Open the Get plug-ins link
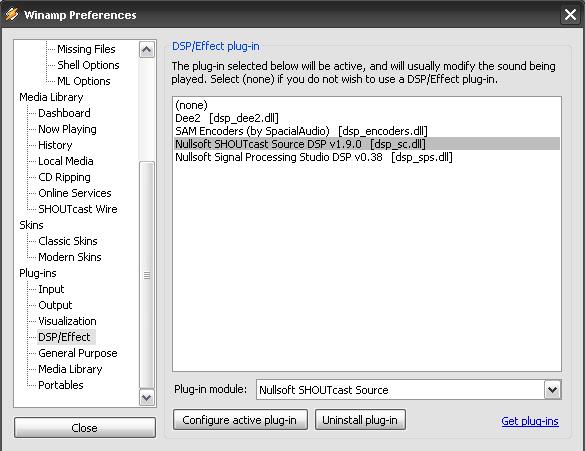This screenshot has width=585, height=451. click(x=530, y=421)
